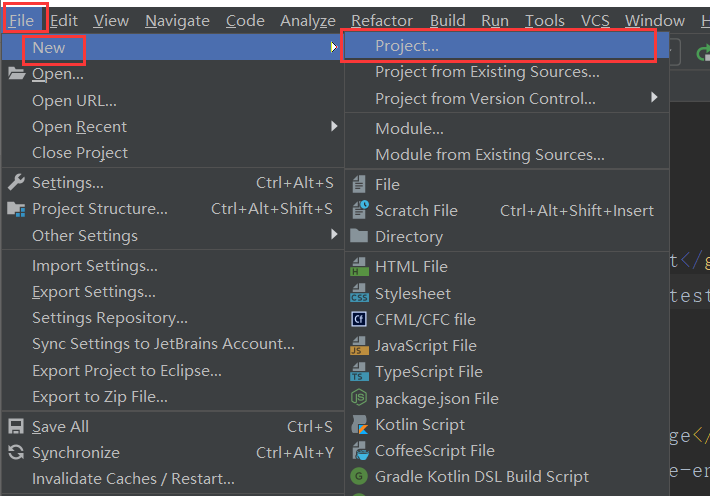Click the CoffeeScript File icon
This screenshot has height=496, width=710.
click(360, 451)
